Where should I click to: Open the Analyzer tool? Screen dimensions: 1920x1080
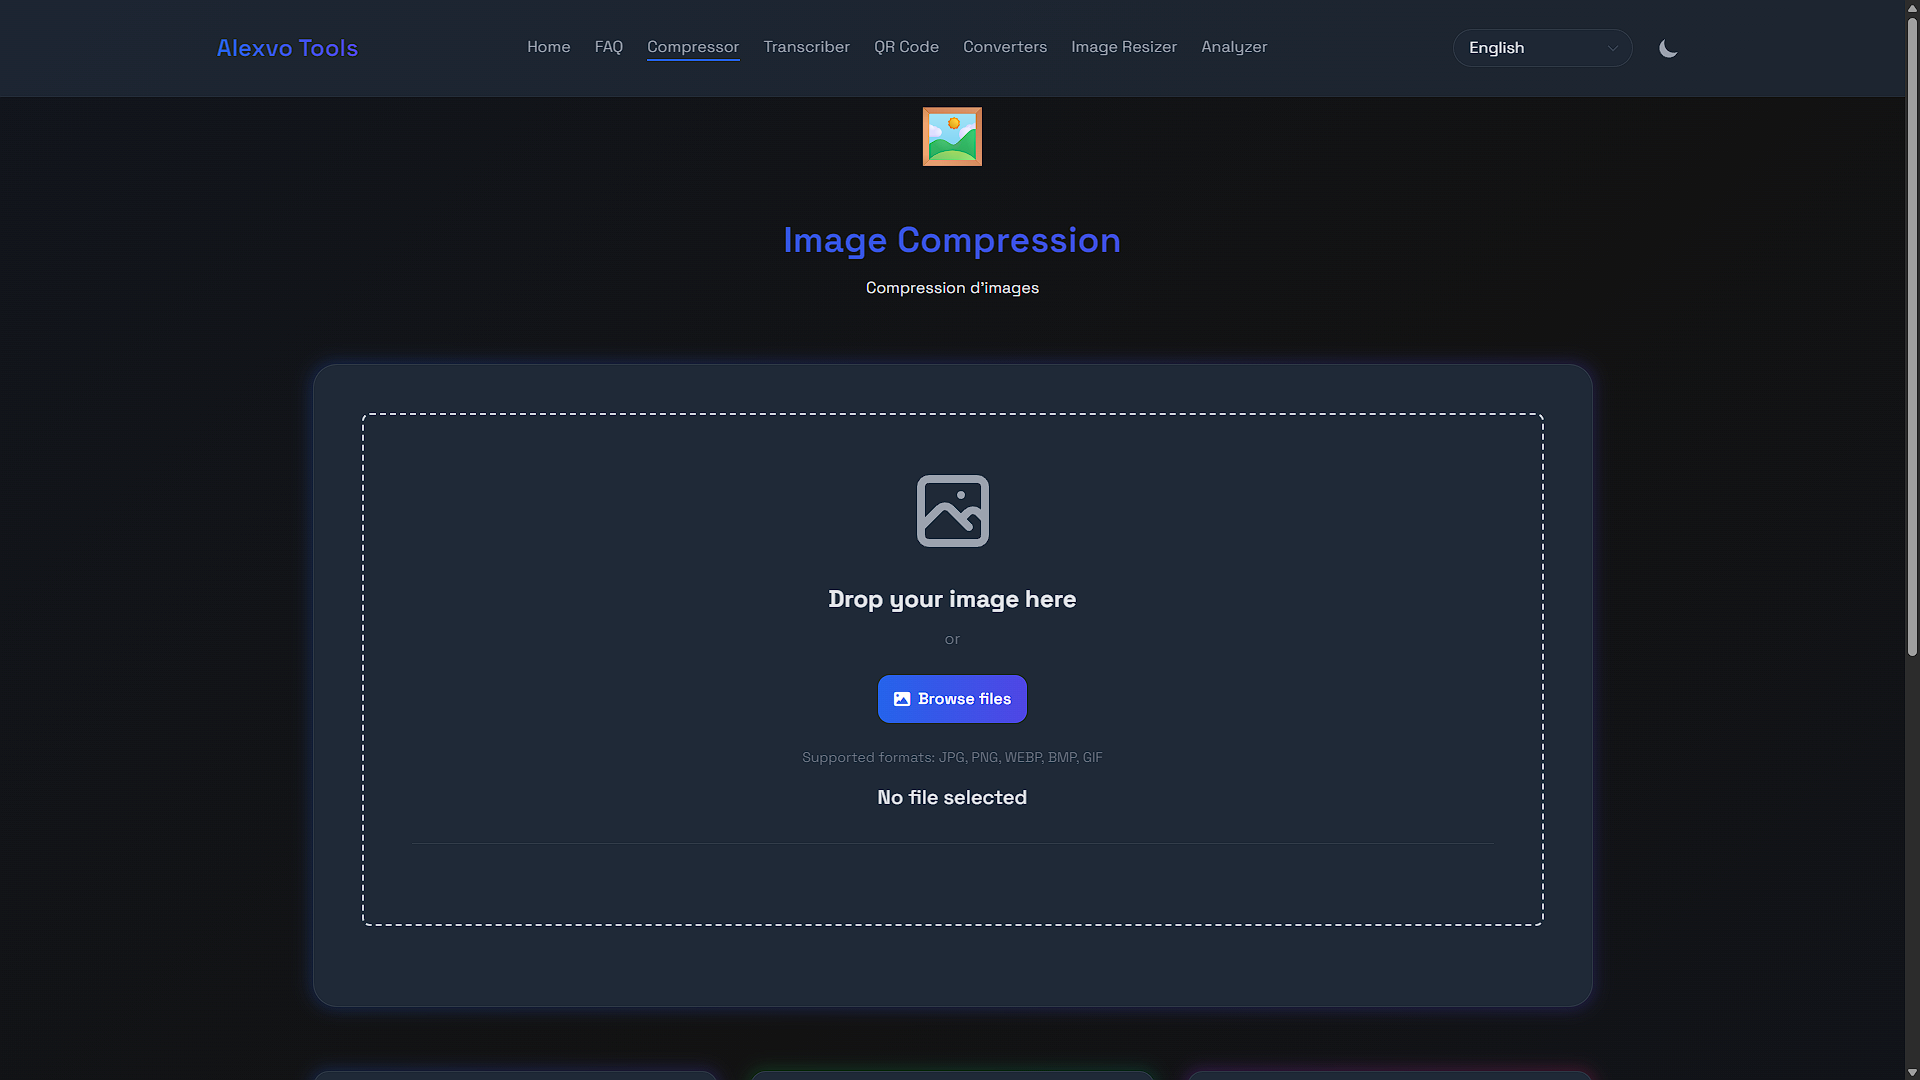click(1234, 47)
